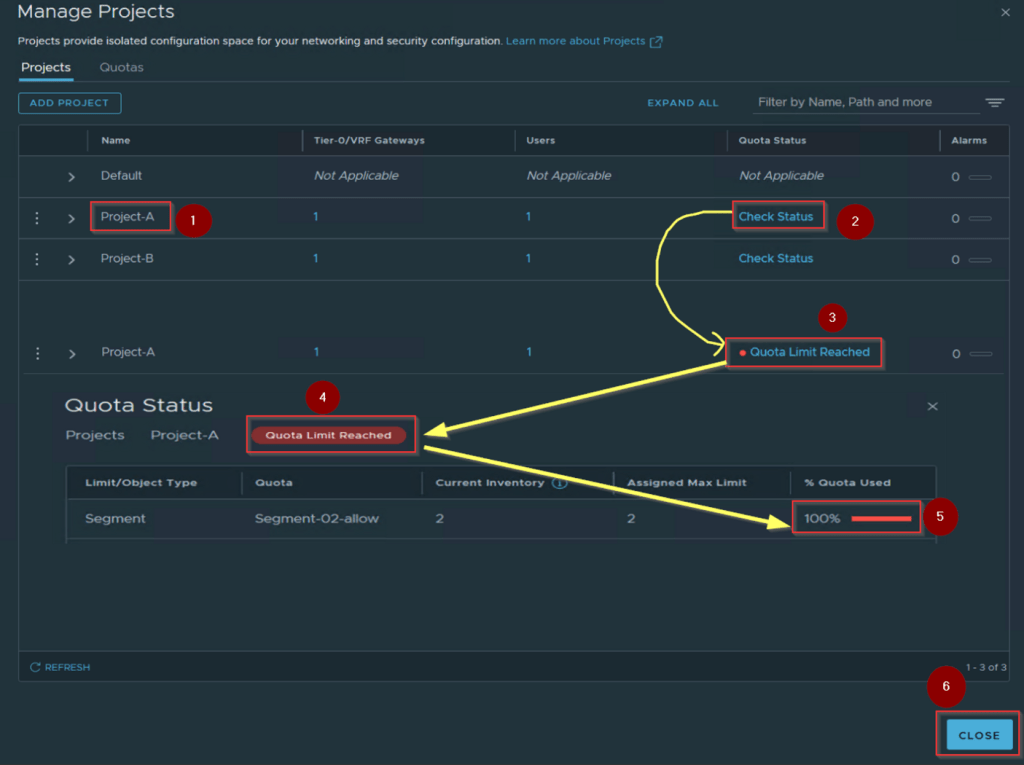This screenshot has height=765, width=1024.
Task: Click the info icon next to Current Inventory
Action: 560,483
